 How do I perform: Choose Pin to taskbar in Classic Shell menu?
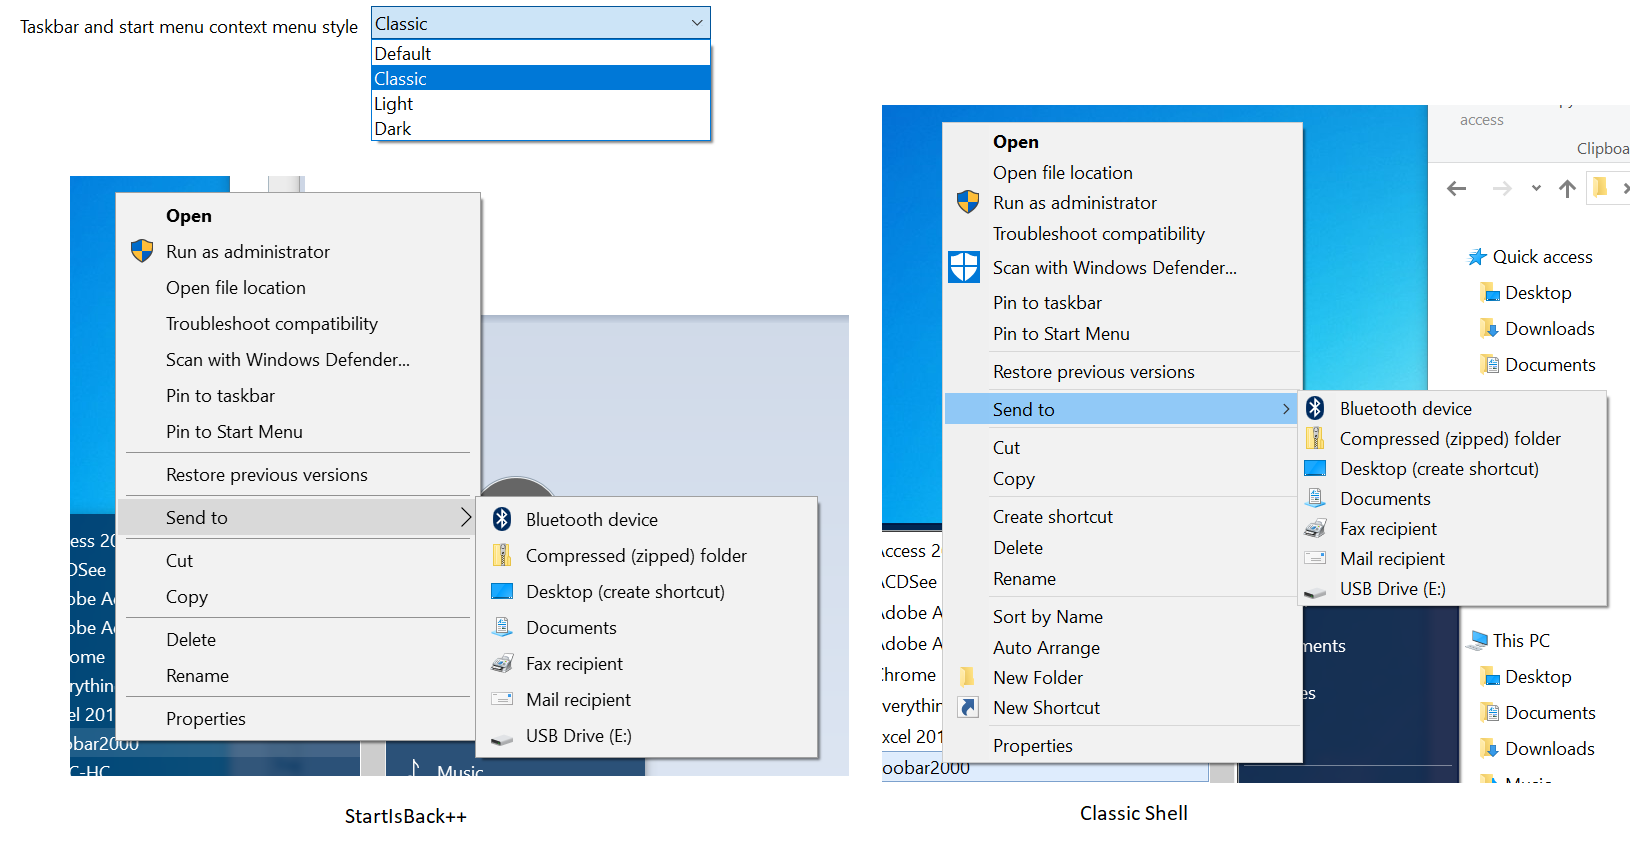click(x=1047, y=302)
